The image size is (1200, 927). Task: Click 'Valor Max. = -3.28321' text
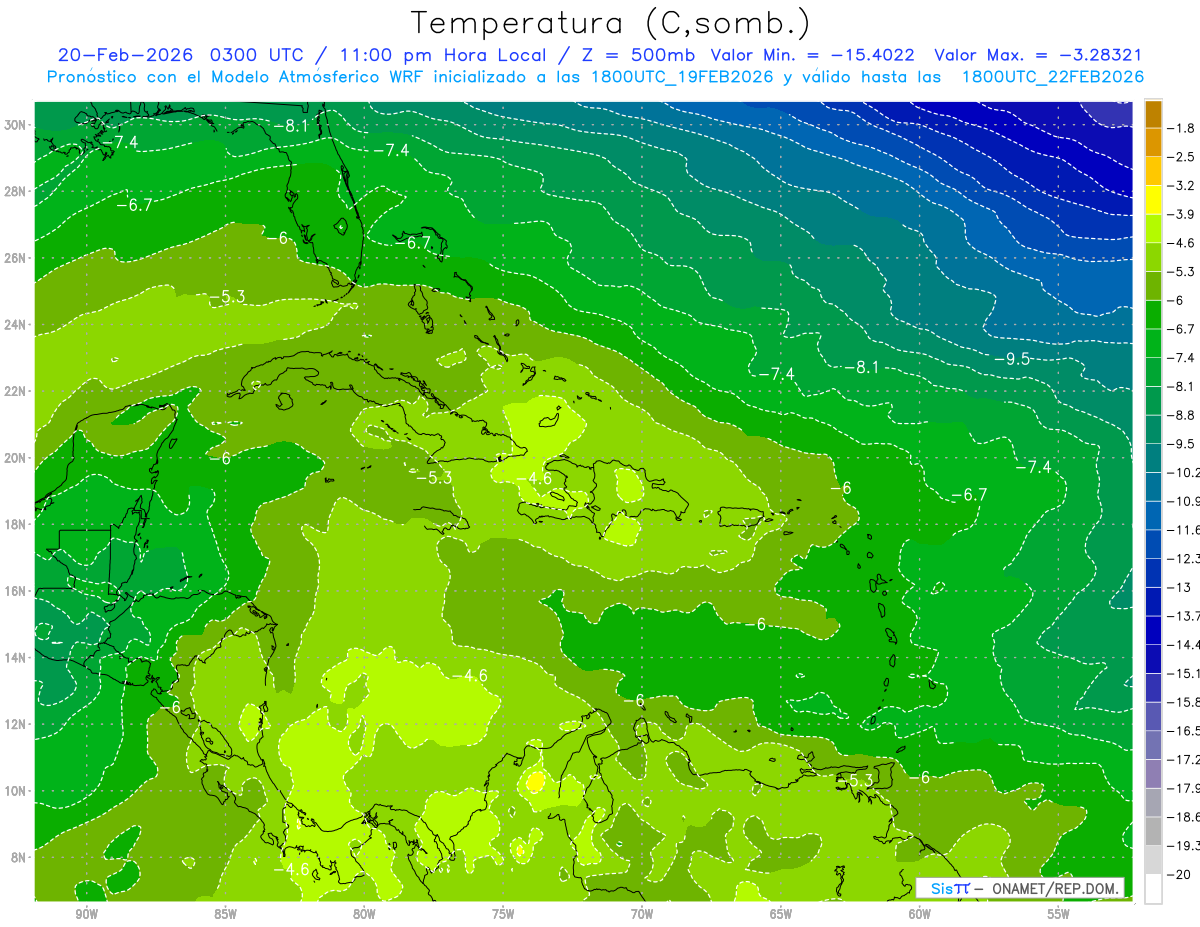click(1038, 56)
